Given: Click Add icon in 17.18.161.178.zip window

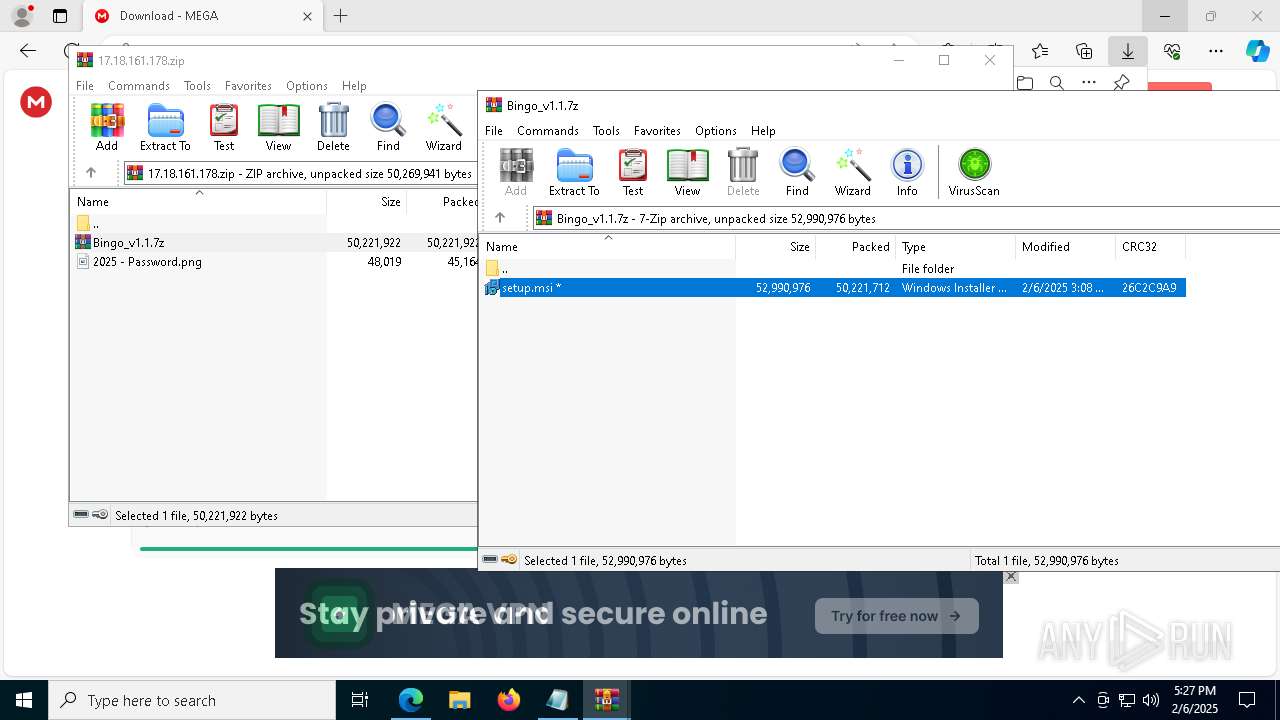Looking at the screenshot, I should 107,127.
